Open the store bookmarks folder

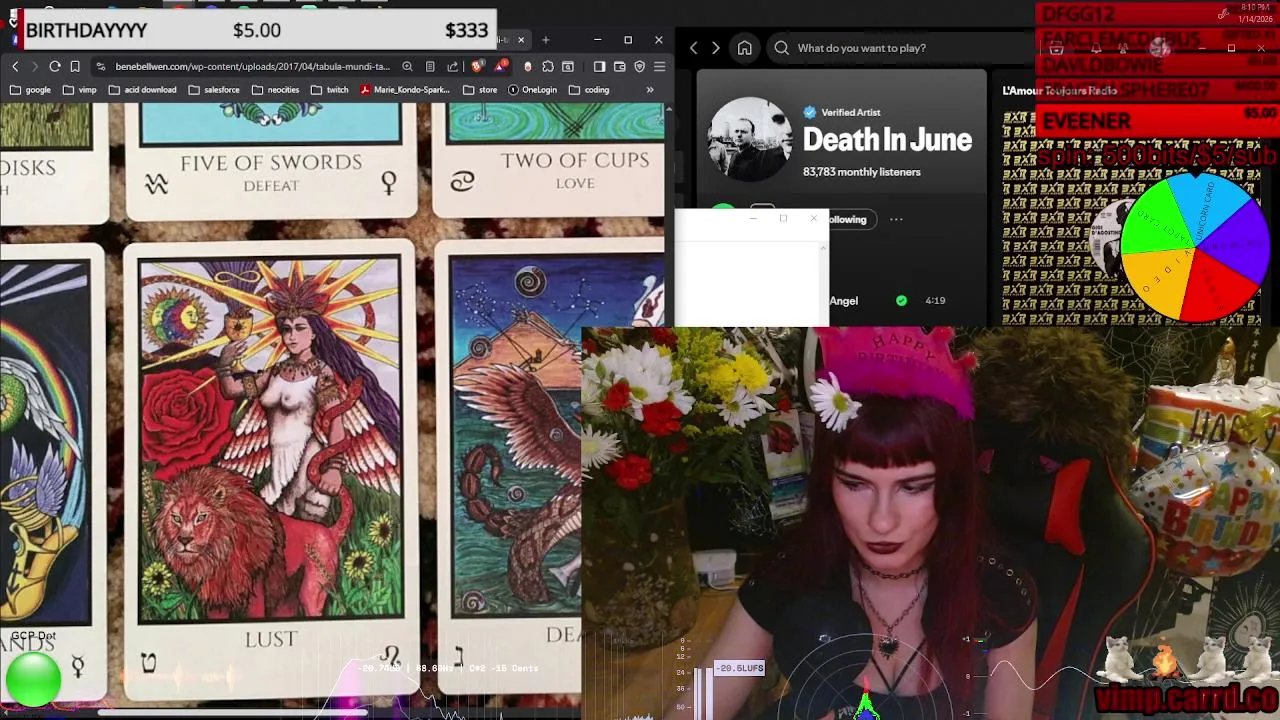click(x=480, y=89)
